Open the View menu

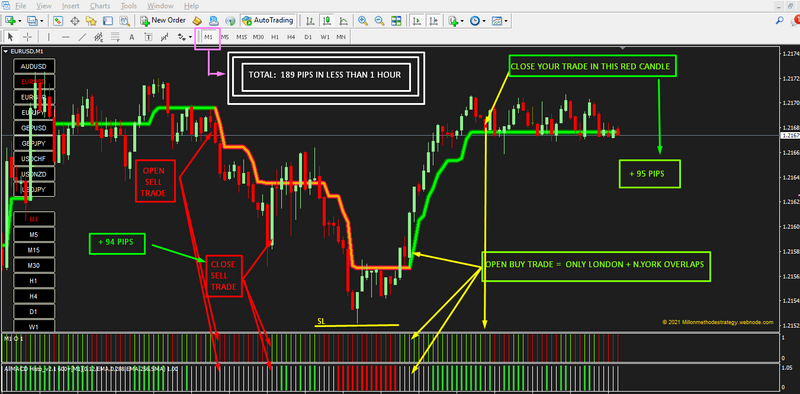44,6
